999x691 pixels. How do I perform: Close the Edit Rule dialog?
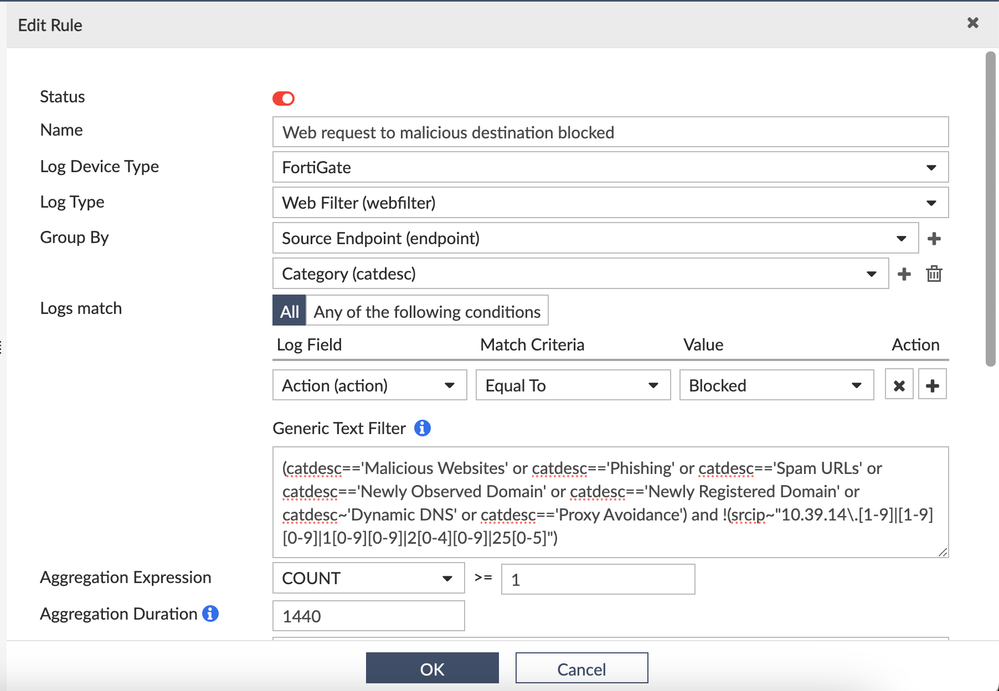click(972, 23)
